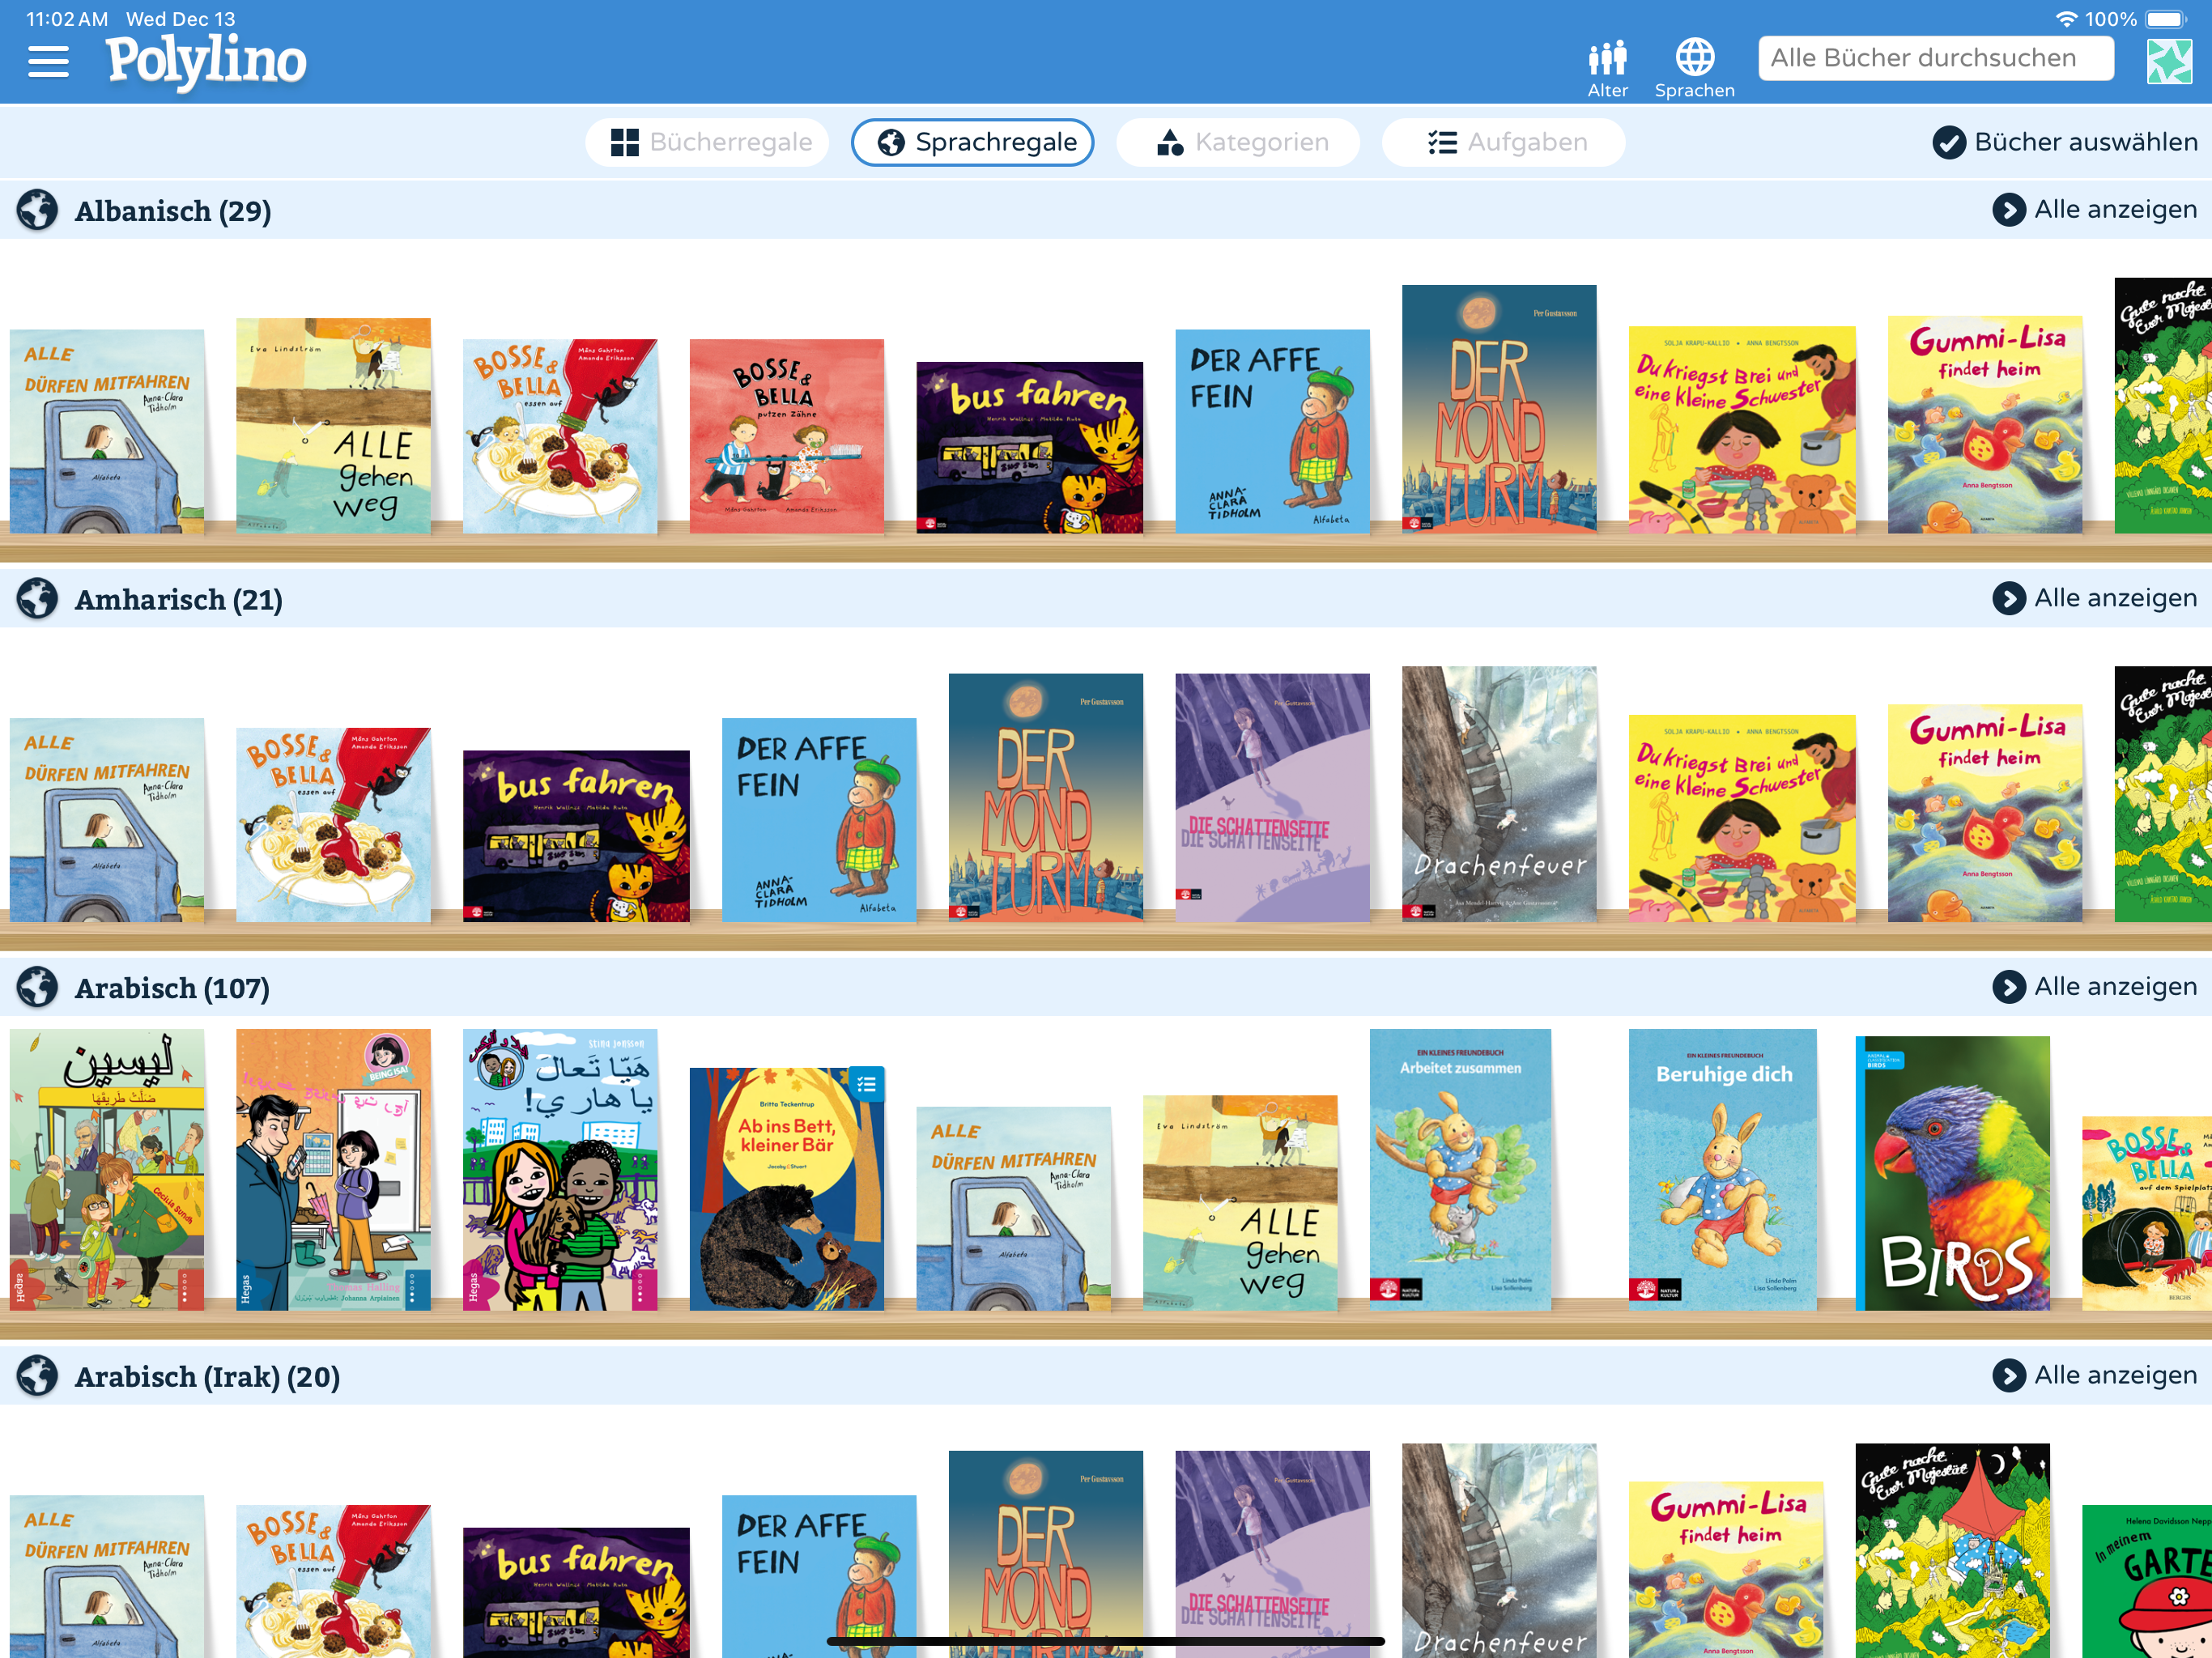The image size is (2212, 1658).
Task: Open the Being Isa Arabic book
Action: tap(333, 1170)
